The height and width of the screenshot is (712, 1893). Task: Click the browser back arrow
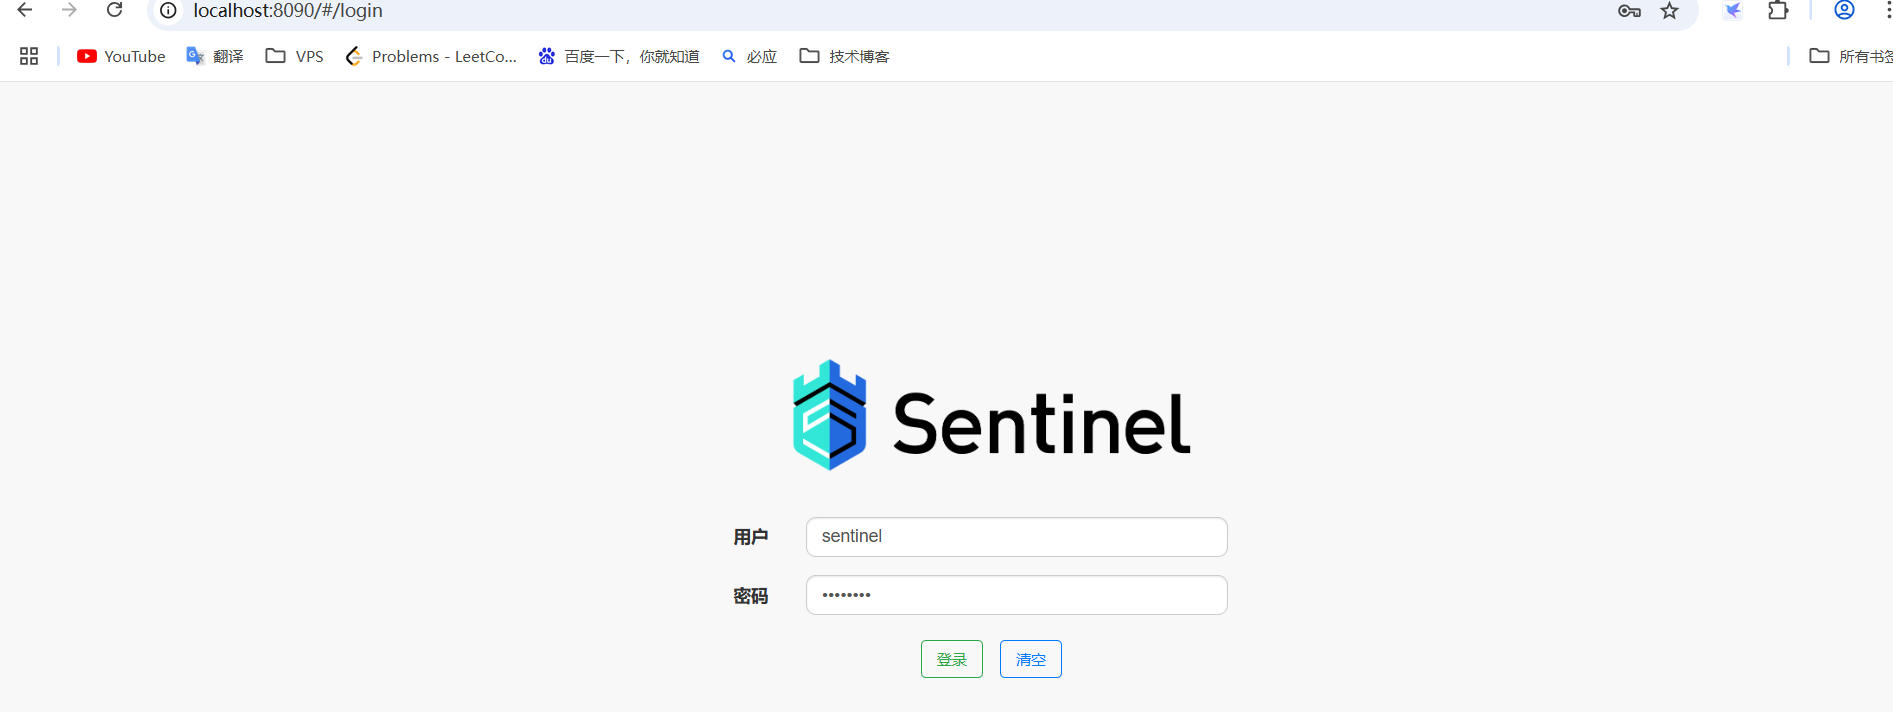coord(25,10)
